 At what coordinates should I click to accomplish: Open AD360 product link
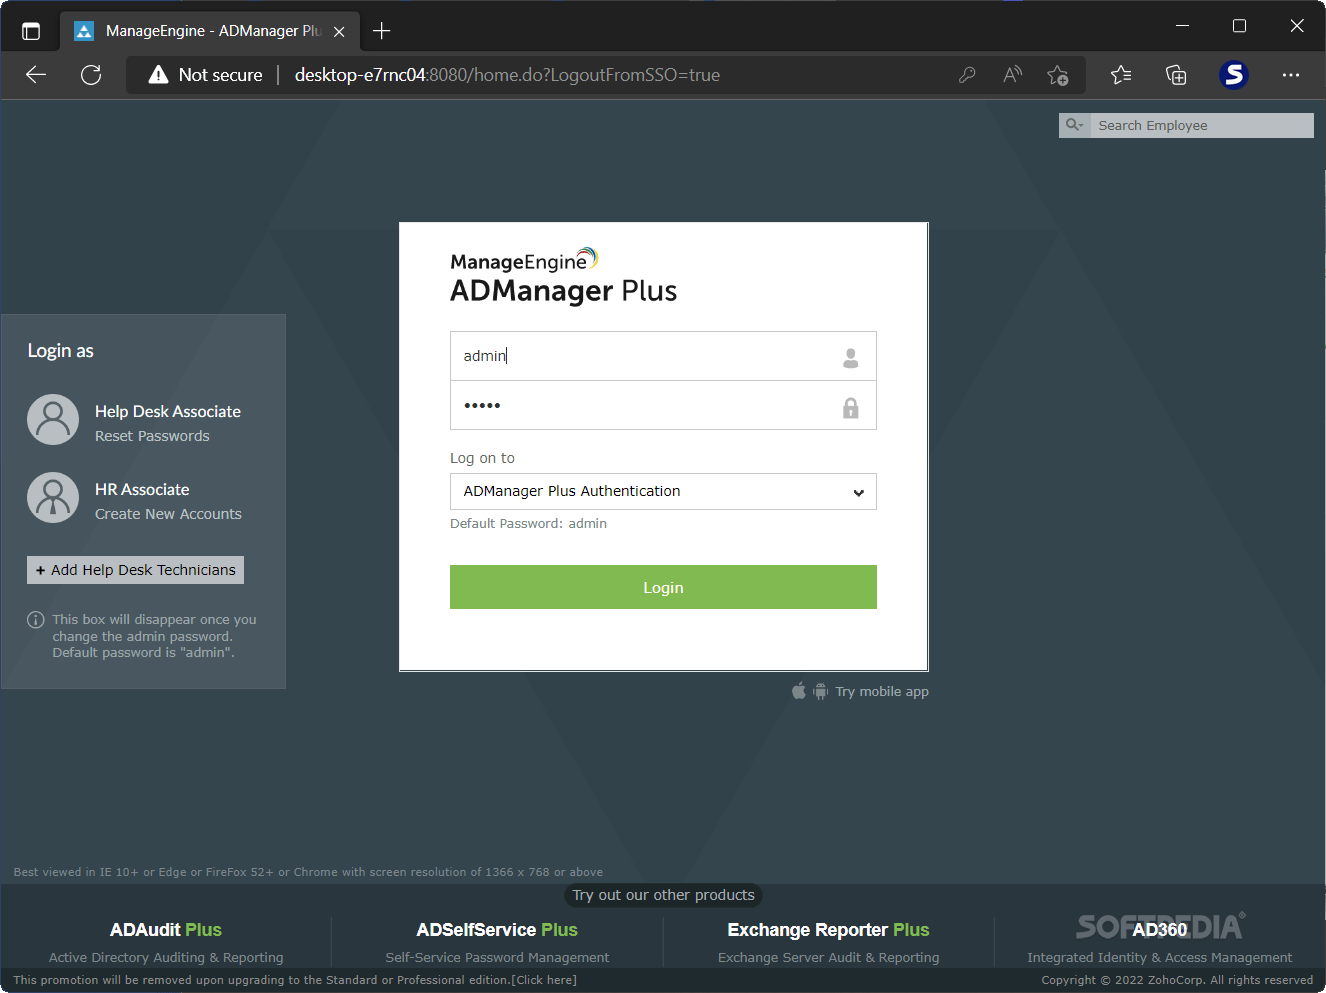point(1160,930)
